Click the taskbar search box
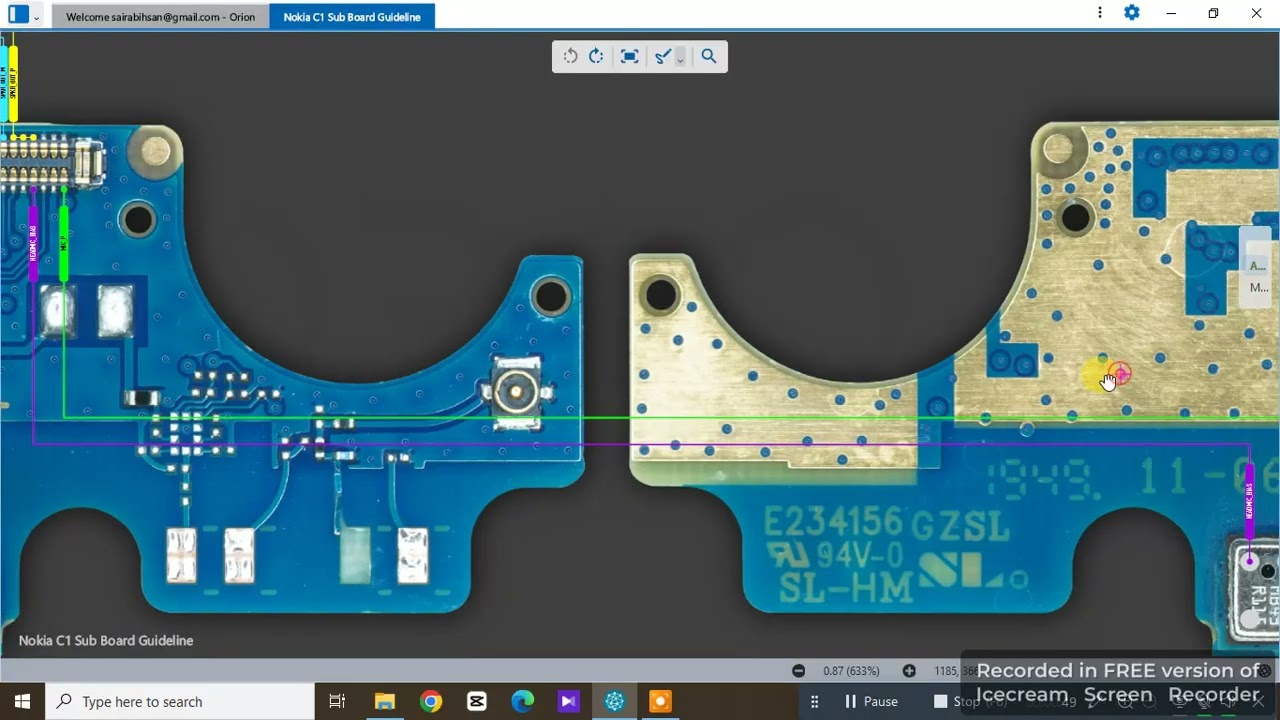This screenshot has height=720, width=1280. (180, 701)
